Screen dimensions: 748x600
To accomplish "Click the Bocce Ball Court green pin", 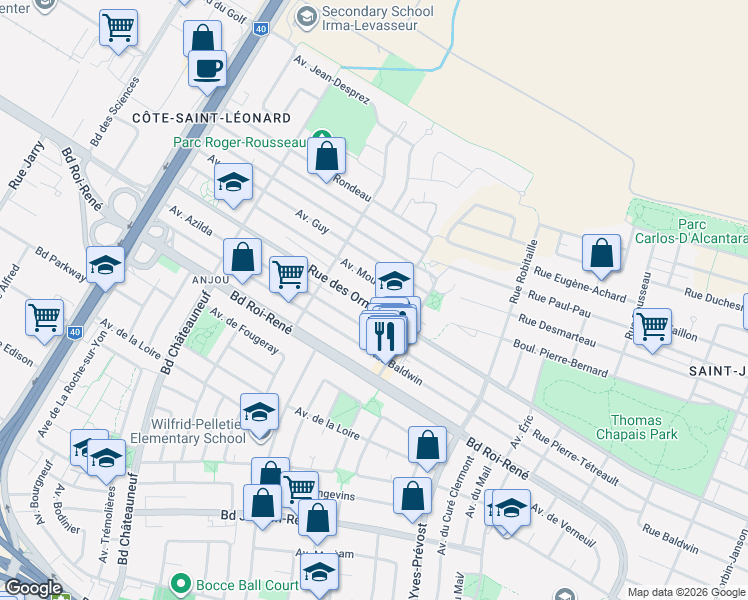I will [181, 584].
